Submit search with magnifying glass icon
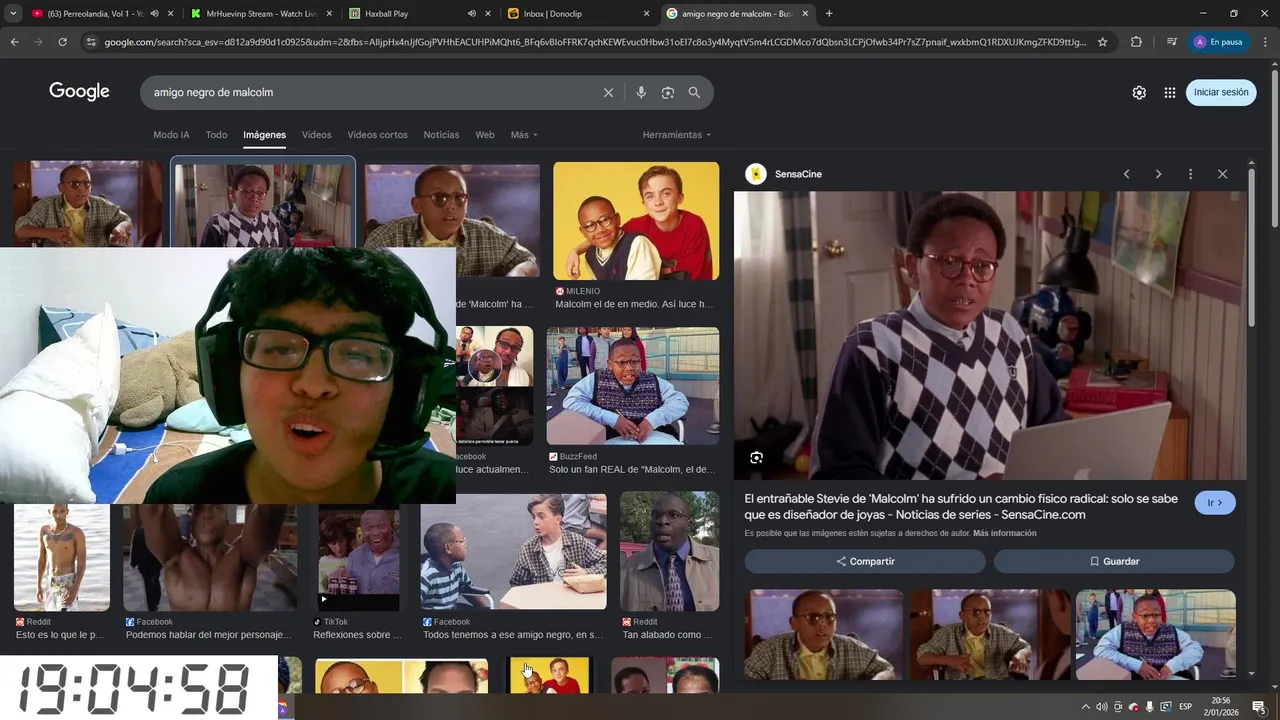Screen dimensions: 1280x720 click(694, 92)
